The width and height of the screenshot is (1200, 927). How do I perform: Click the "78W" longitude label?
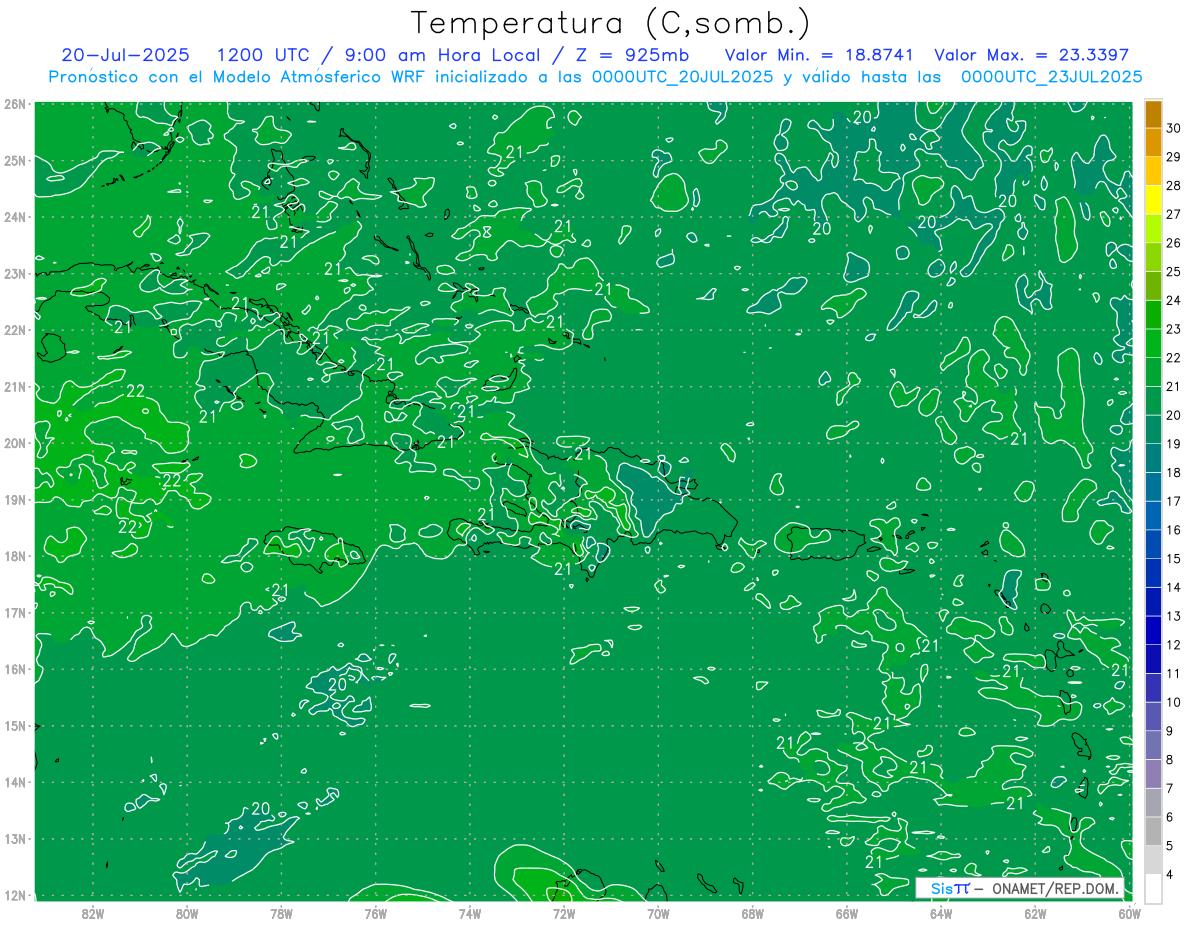[x=281, y=913]
